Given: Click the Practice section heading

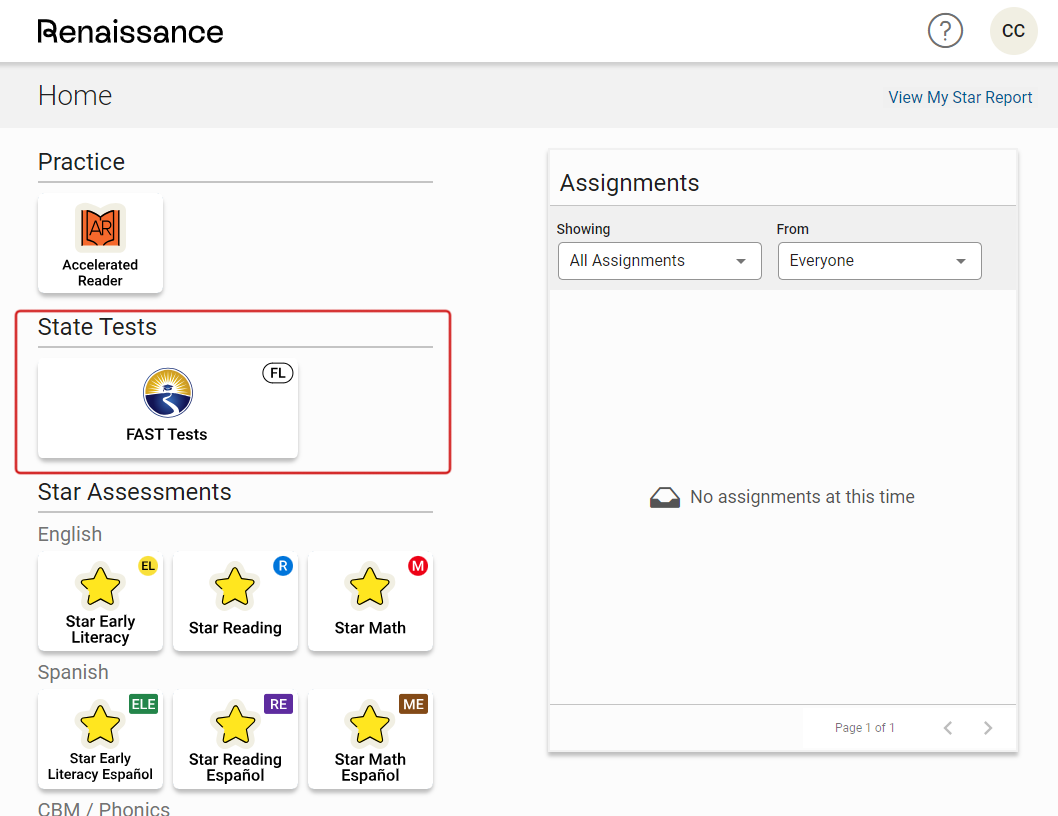Looking at the screenshot, I should pyautogui.click(x=81, y=162).
